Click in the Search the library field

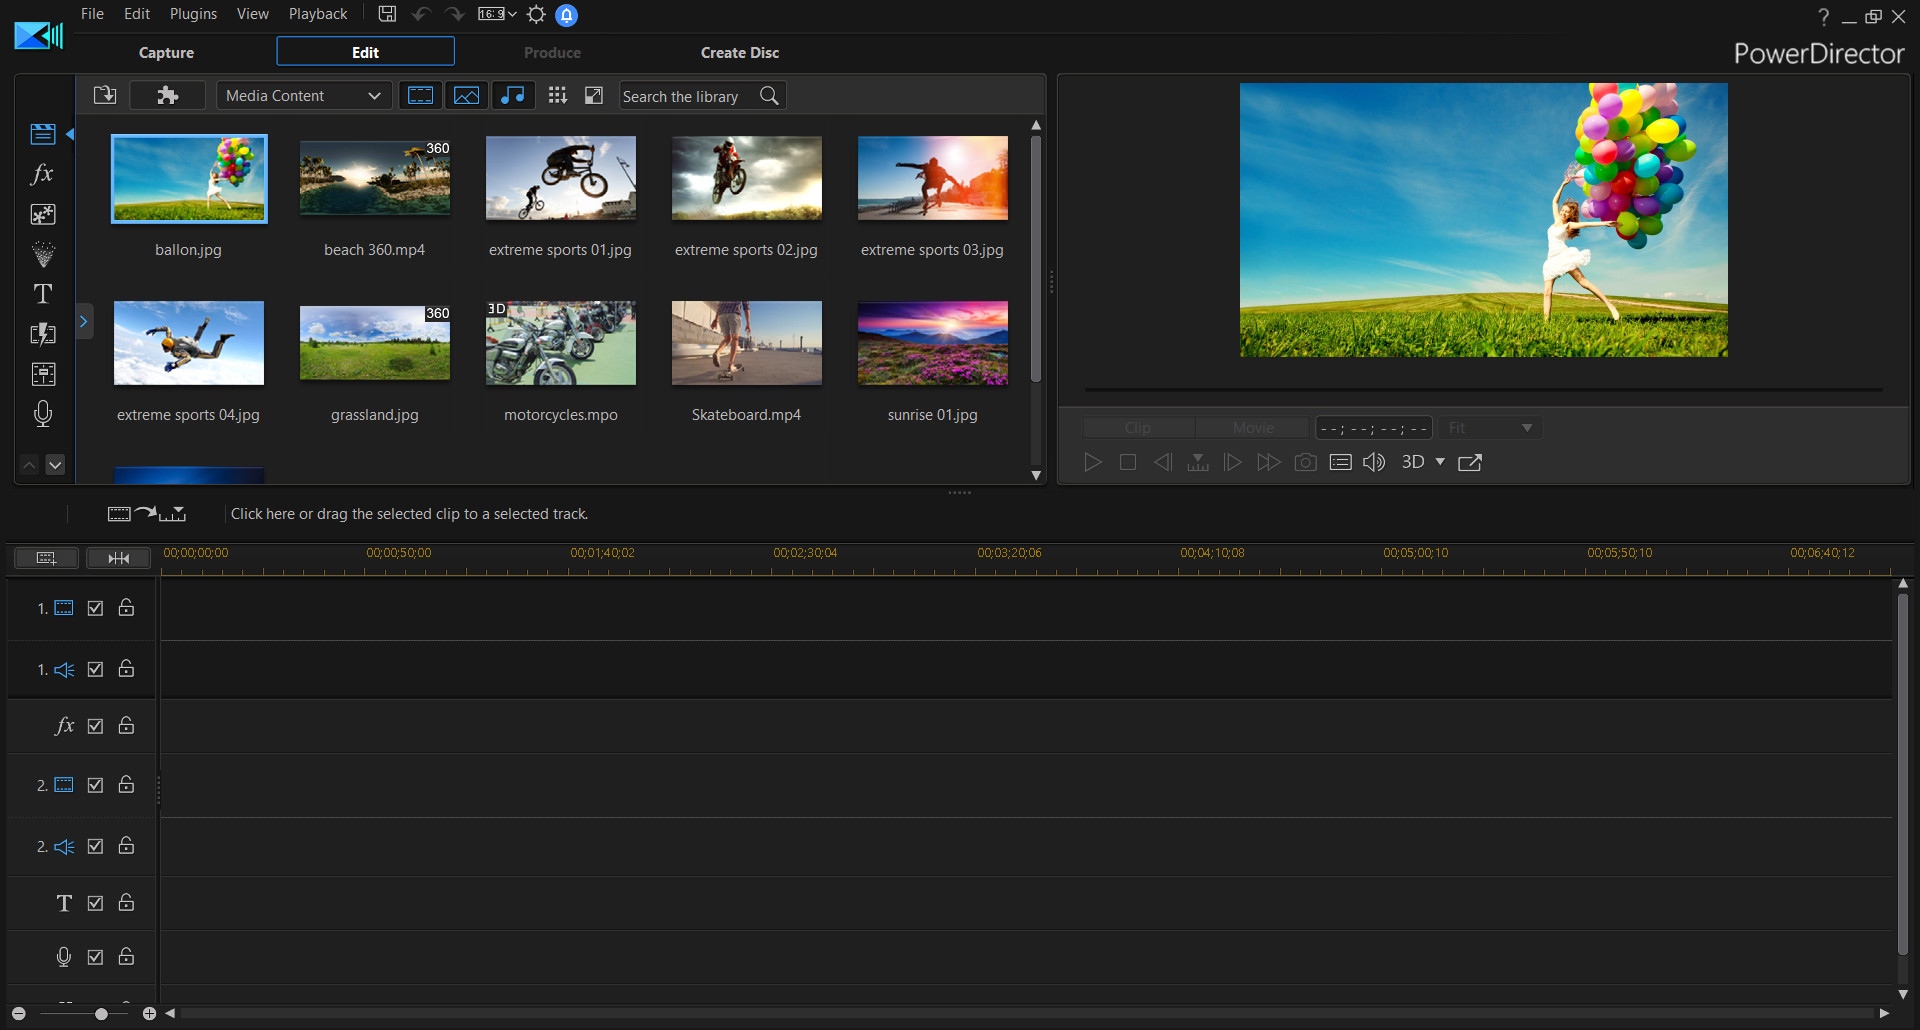pos(688,95)
